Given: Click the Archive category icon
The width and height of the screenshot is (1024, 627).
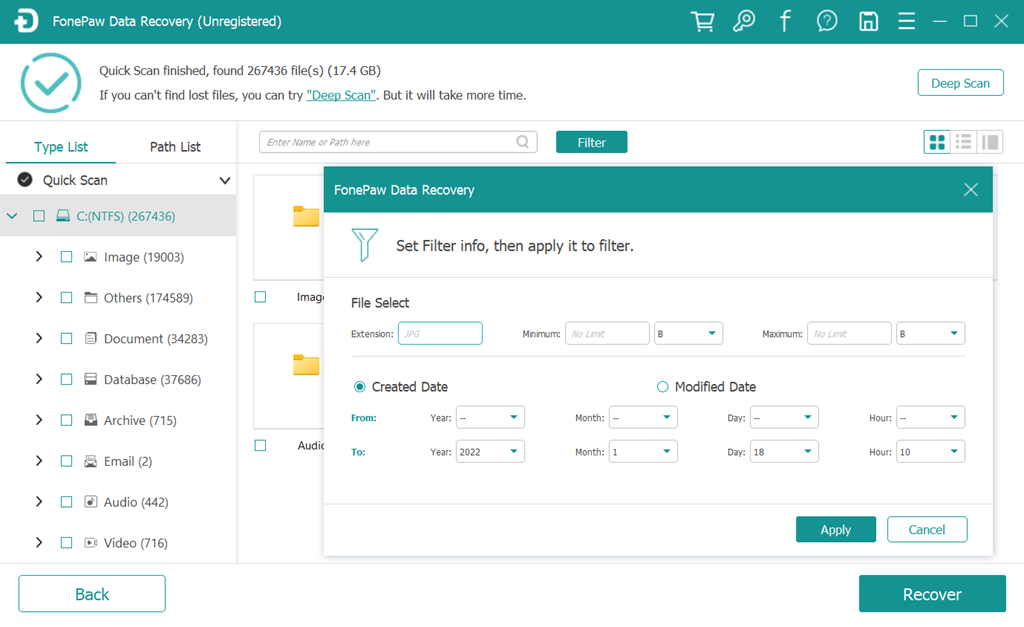Looking at the screenshot, I should click(91, 420).
